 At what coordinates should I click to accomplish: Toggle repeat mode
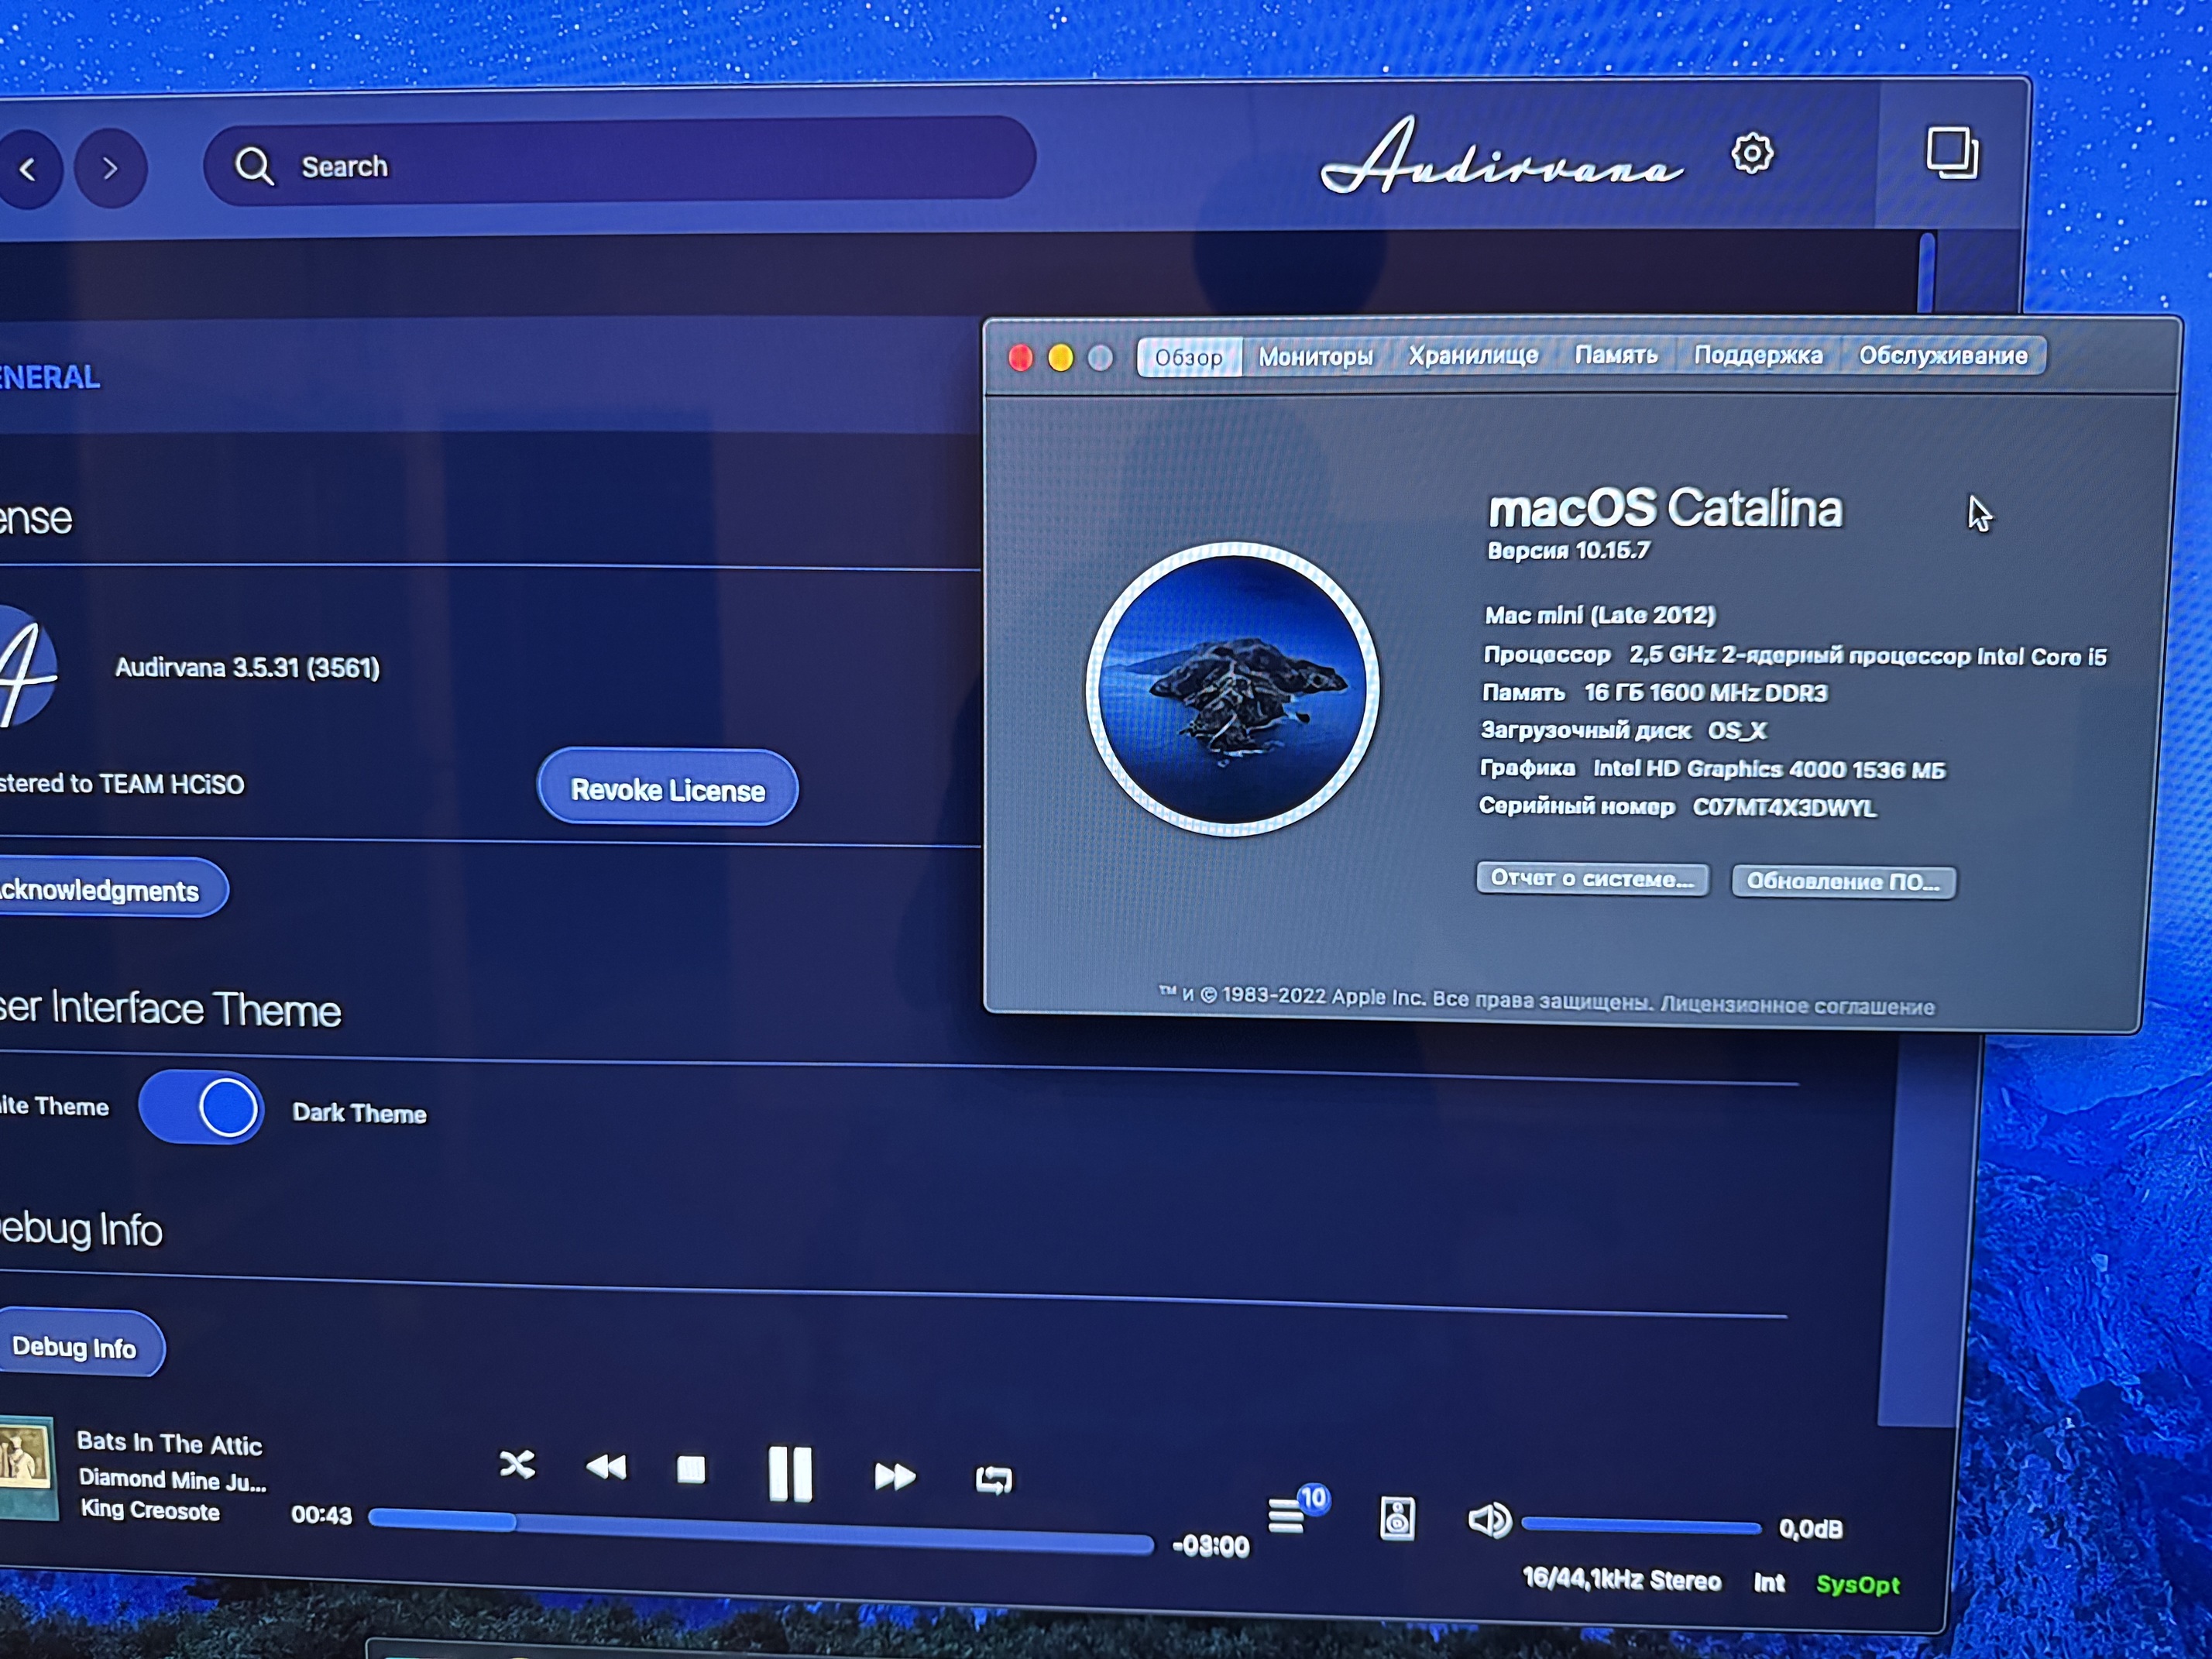click(x=993, y=1479)
